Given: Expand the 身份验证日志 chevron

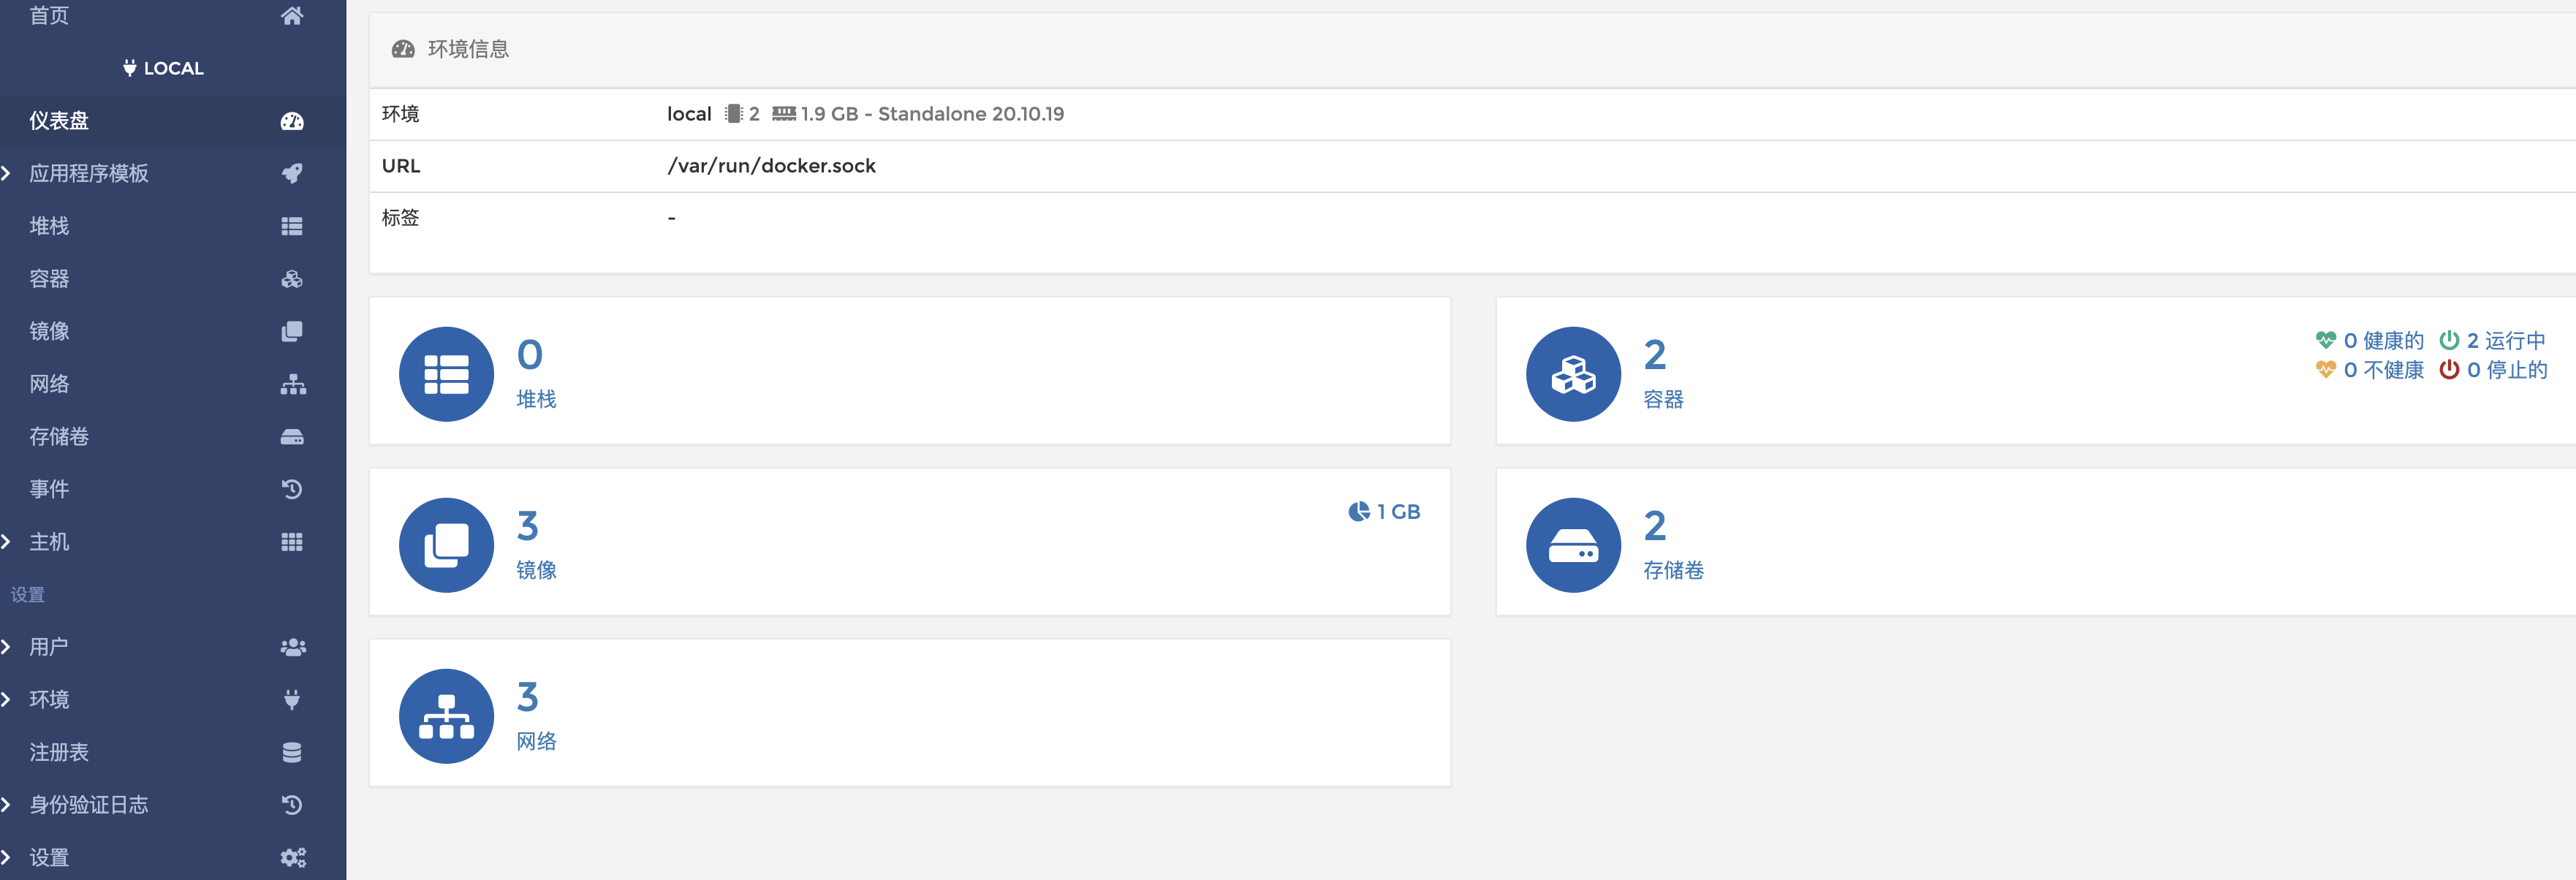Looking at the screenshot, I should point(7,805).
